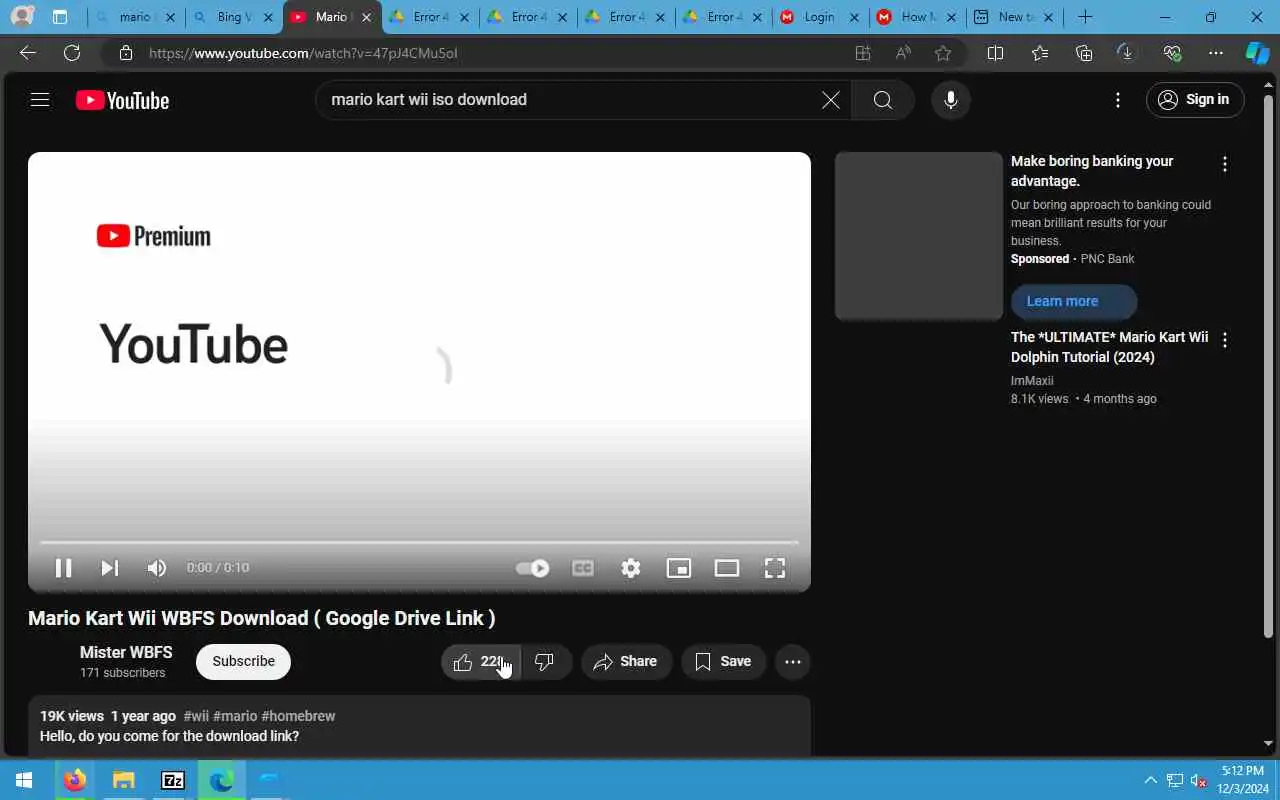1280x800 pixels.
Task: Open Browser essentials heart icon
Action: [x=1172, y=53]
